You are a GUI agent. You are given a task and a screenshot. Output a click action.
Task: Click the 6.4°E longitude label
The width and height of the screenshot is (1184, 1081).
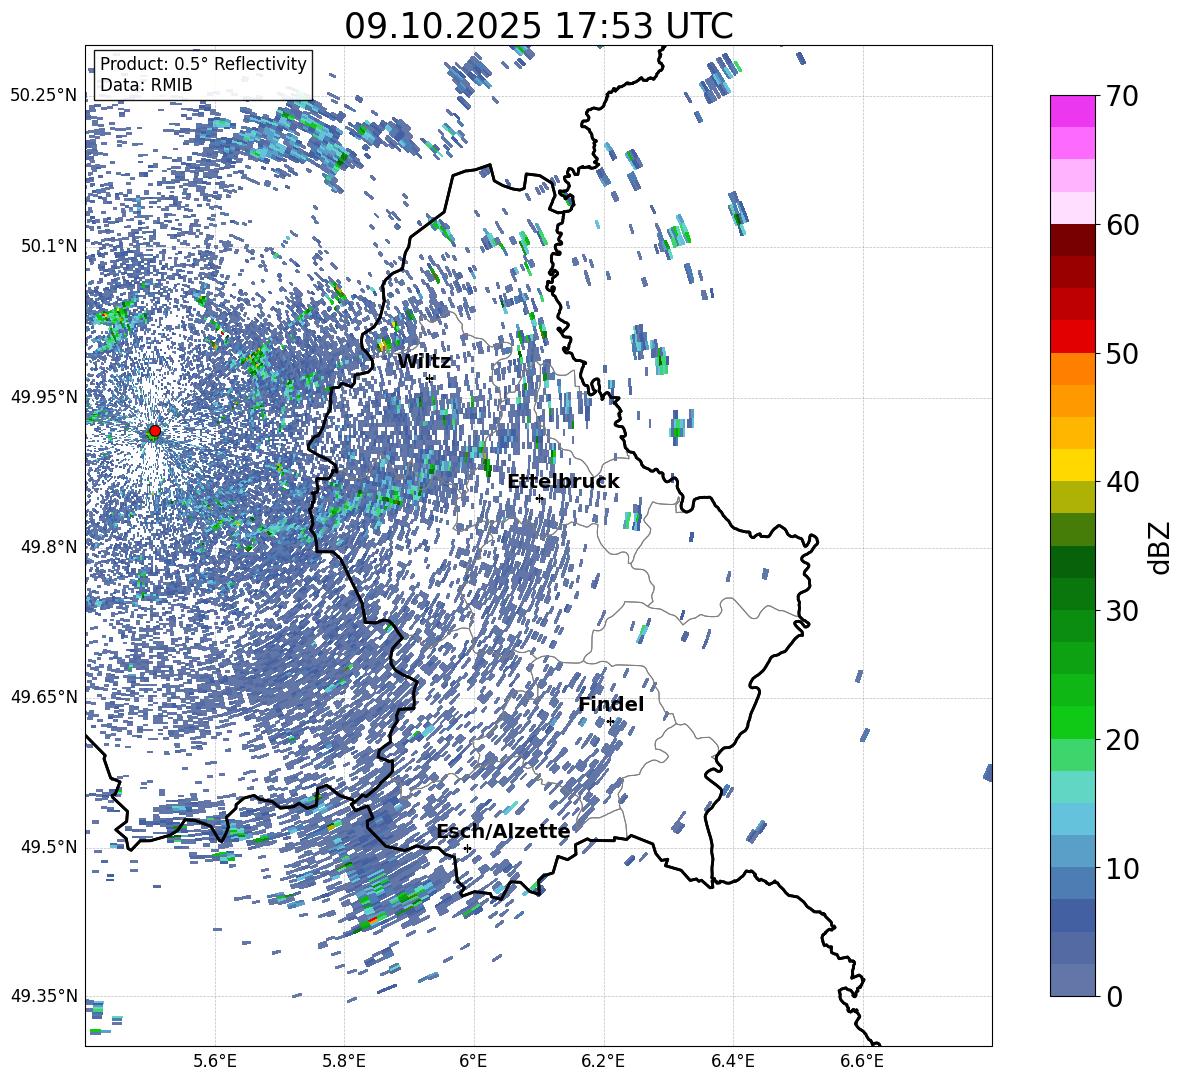(732, 1061)
